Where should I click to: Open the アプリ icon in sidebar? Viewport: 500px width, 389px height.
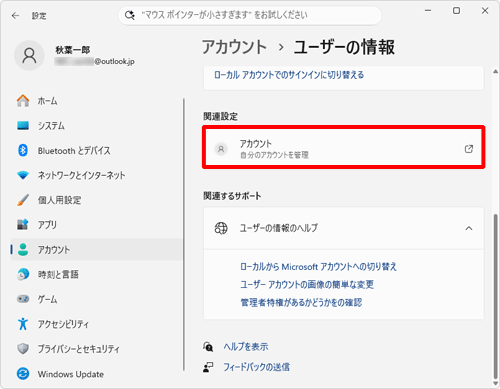(23, 225)
